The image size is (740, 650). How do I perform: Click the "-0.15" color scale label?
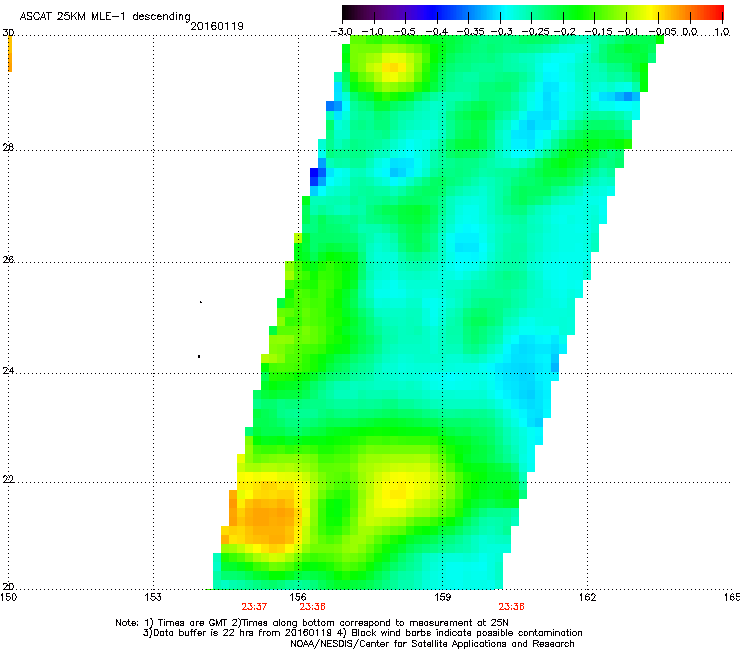(598, 32)
